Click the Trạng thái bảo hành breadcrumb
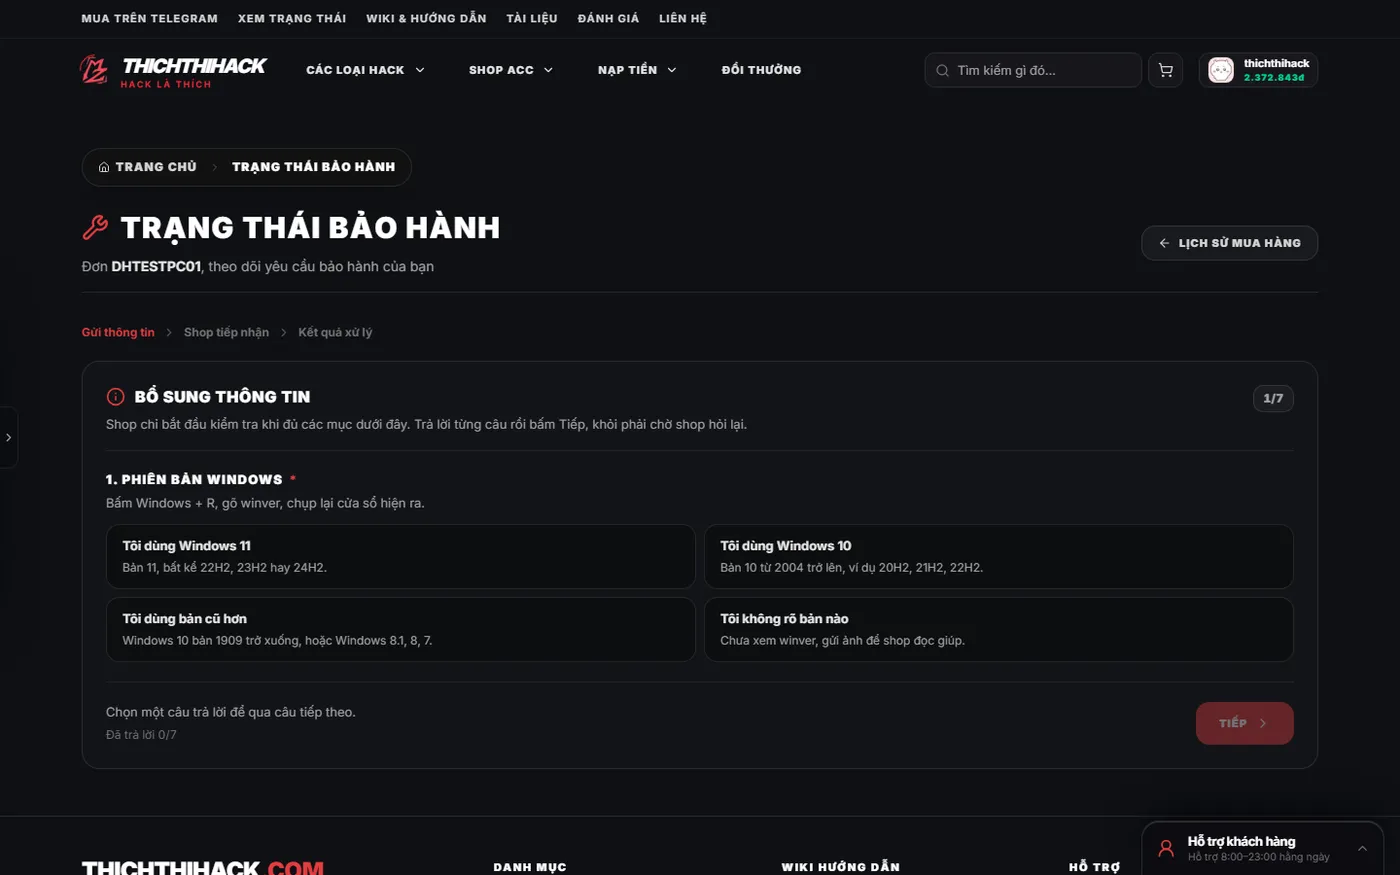Viewport: 1400px width, 875px height. pyautogui.click(x=313, y=167)
